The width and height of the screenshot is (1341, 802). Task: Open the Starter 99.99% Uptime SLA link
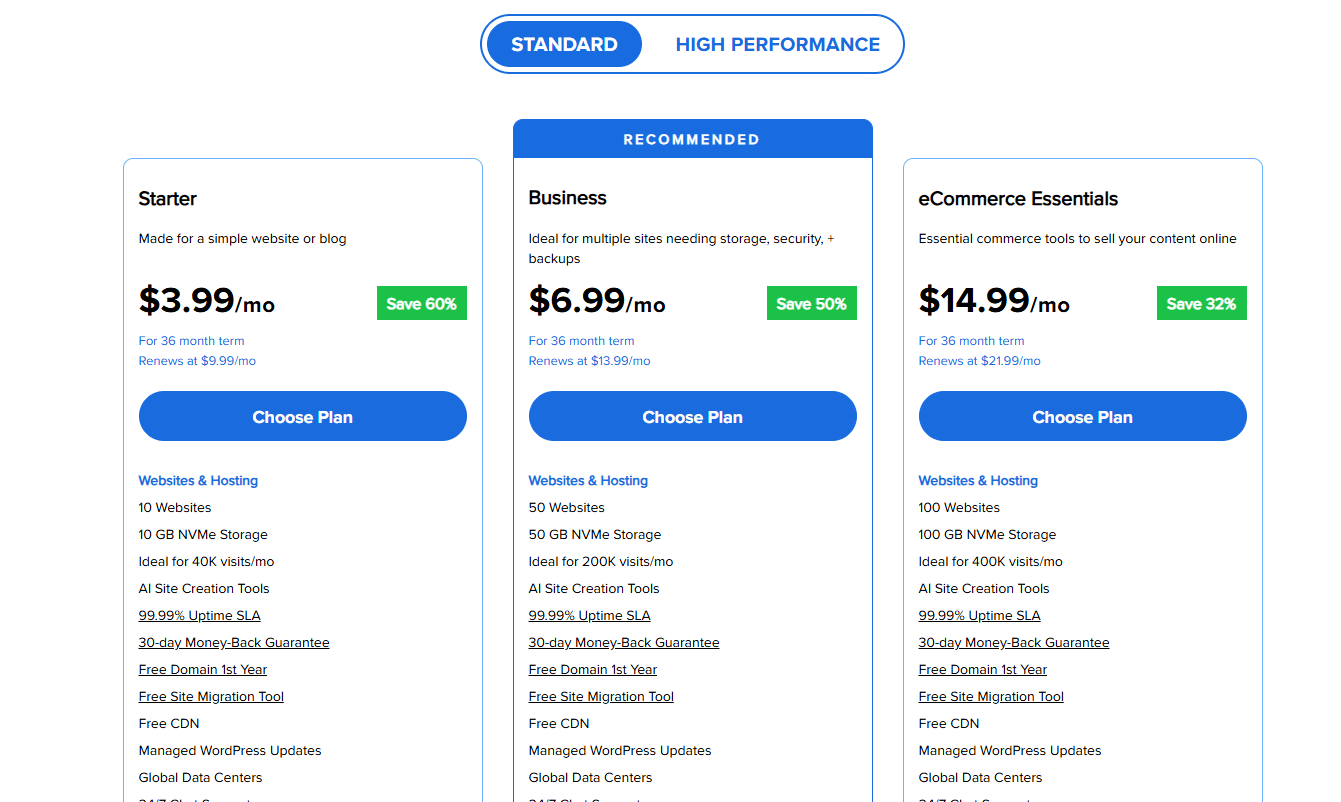coord(199,615)
